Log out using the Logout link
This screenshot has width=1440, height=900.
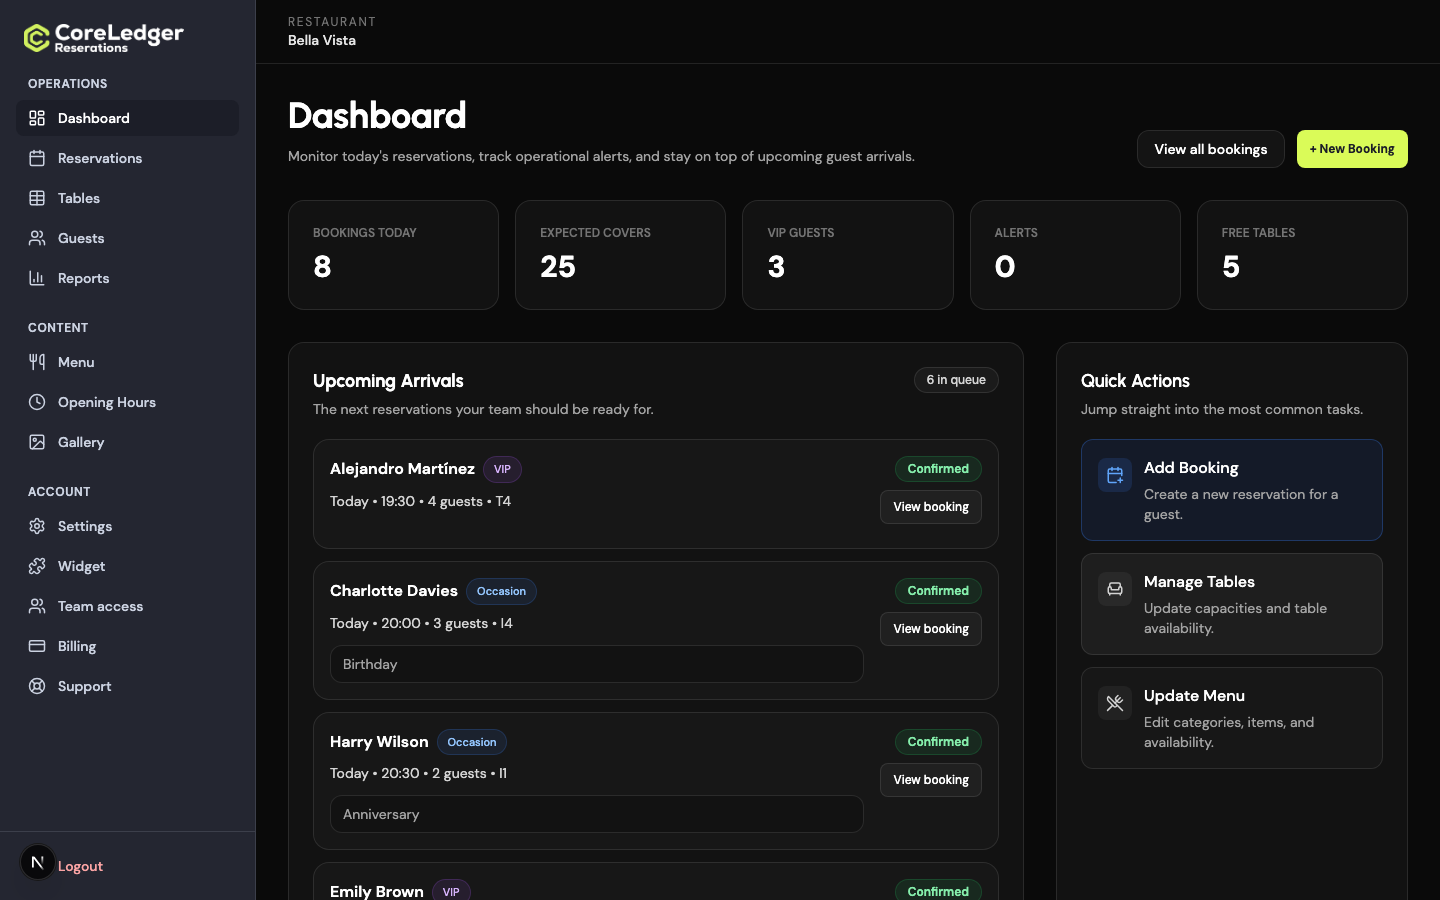pos(80,866)
